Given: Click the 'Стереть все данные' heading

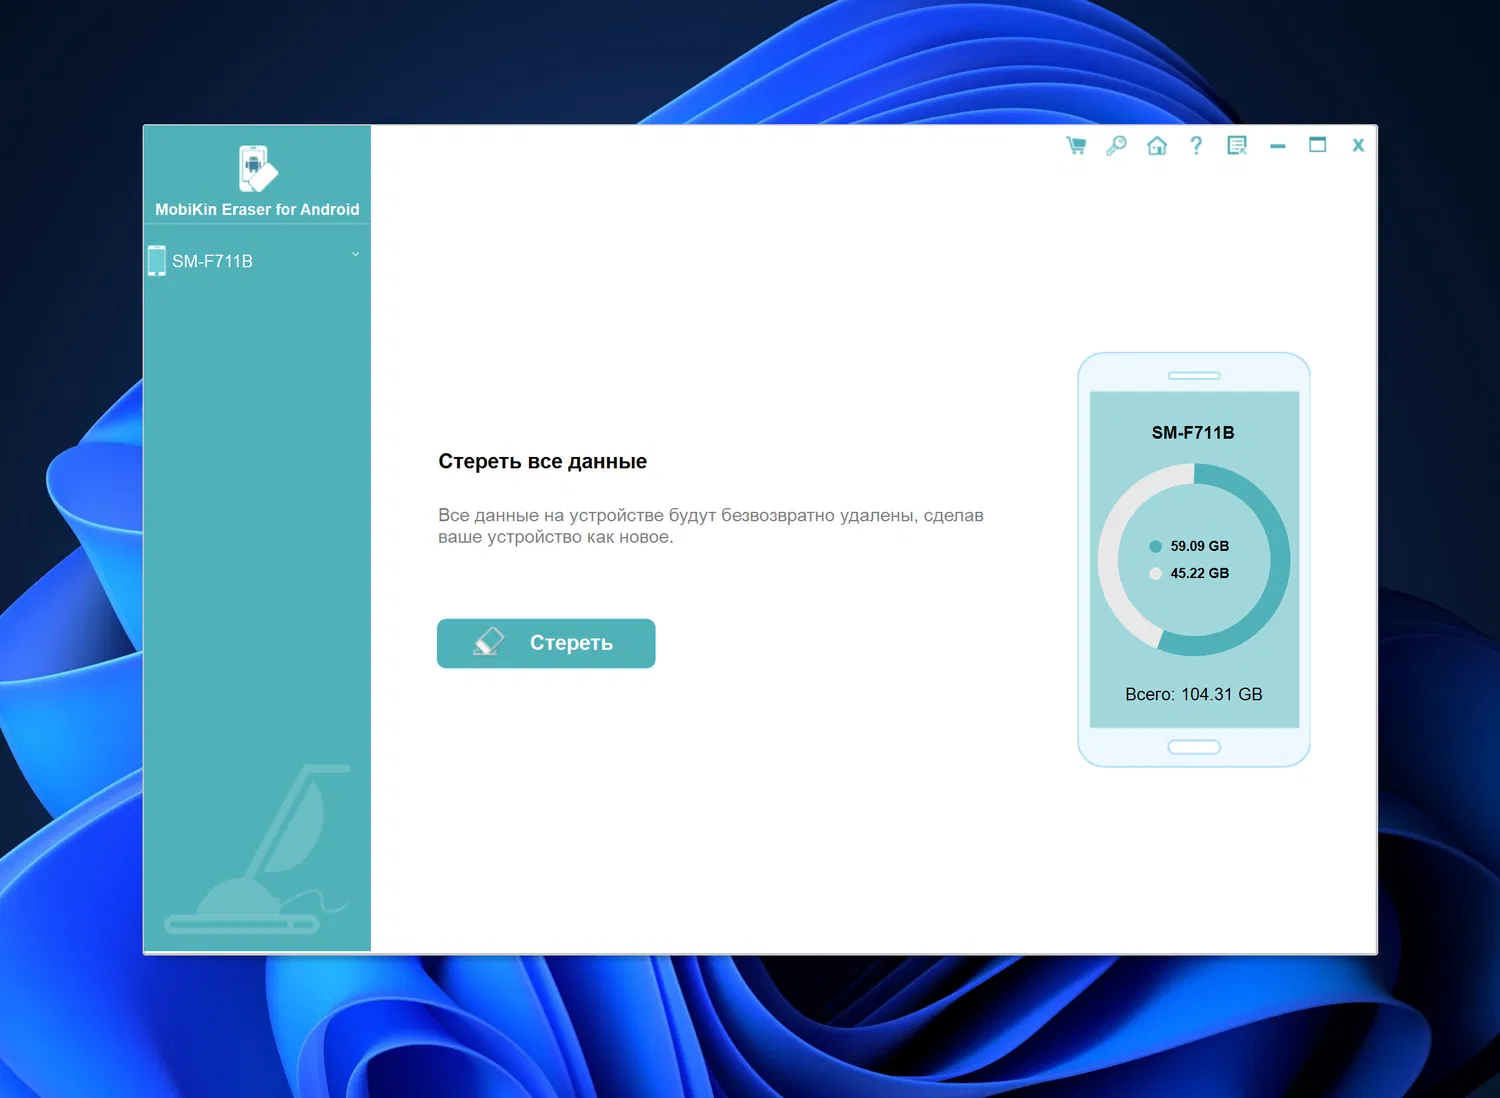Looking at the screenshot, I should (x=543, y=461).
